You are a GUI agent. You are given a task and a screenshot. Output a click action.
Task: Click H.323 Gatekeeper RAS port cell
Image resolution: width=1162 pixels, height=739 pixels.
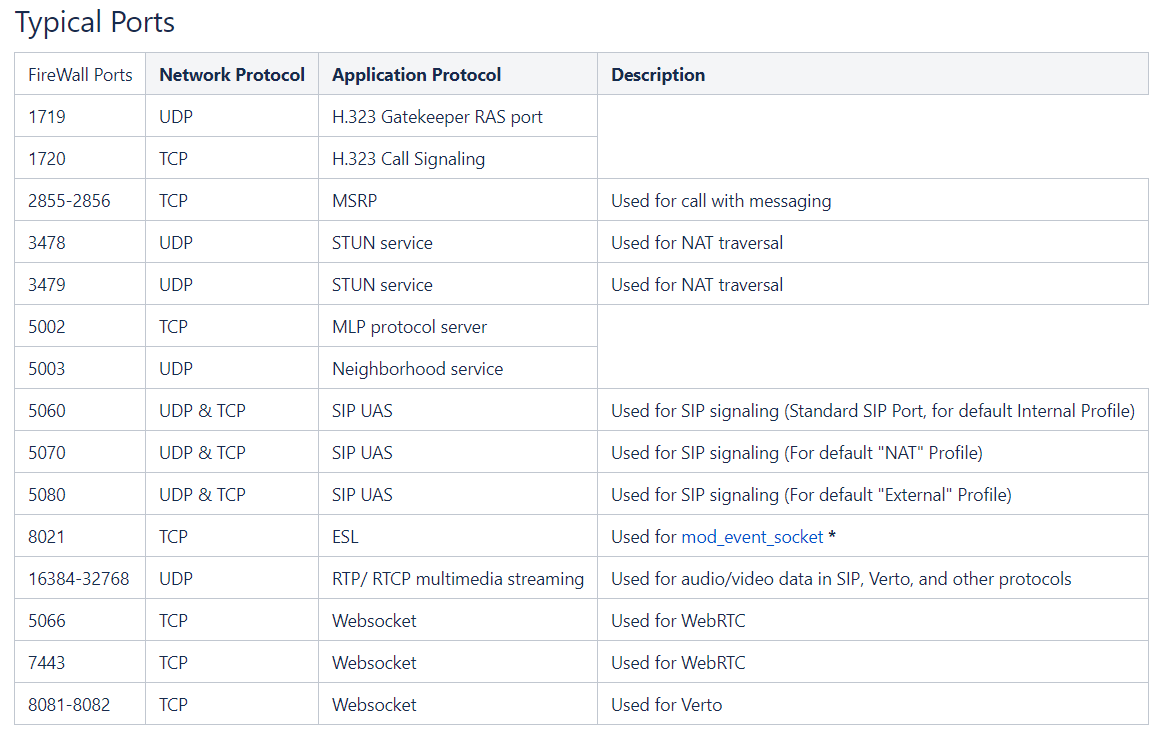(x=458, y=116)
